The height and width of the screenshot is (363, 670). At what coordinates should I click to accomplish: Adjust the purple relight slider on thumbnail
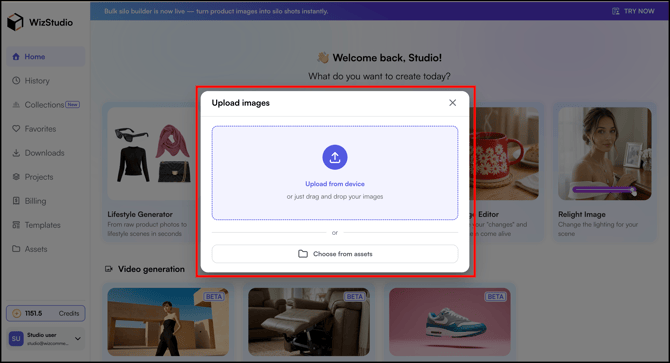(x=604, y=190)
